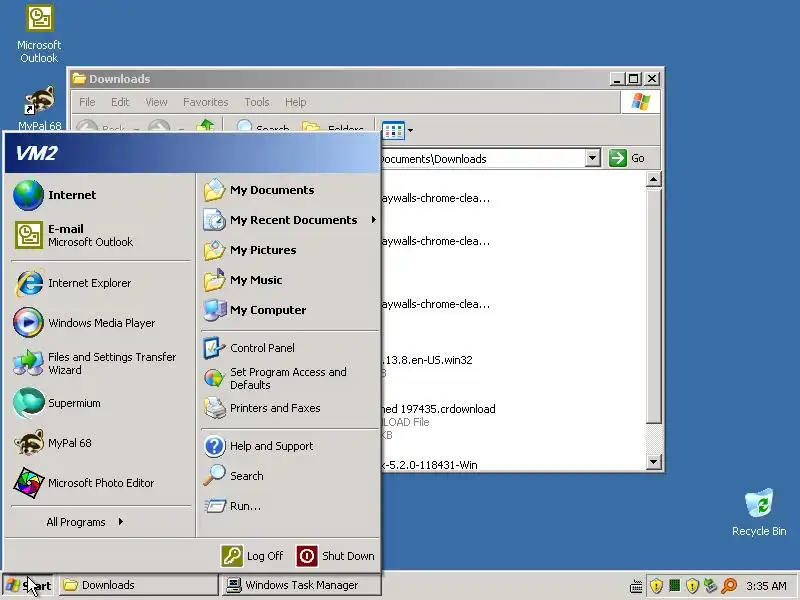Launch MyPal 68 from Start menu
The width and height of the screenshot is (800, 600).
click(101, 443)
